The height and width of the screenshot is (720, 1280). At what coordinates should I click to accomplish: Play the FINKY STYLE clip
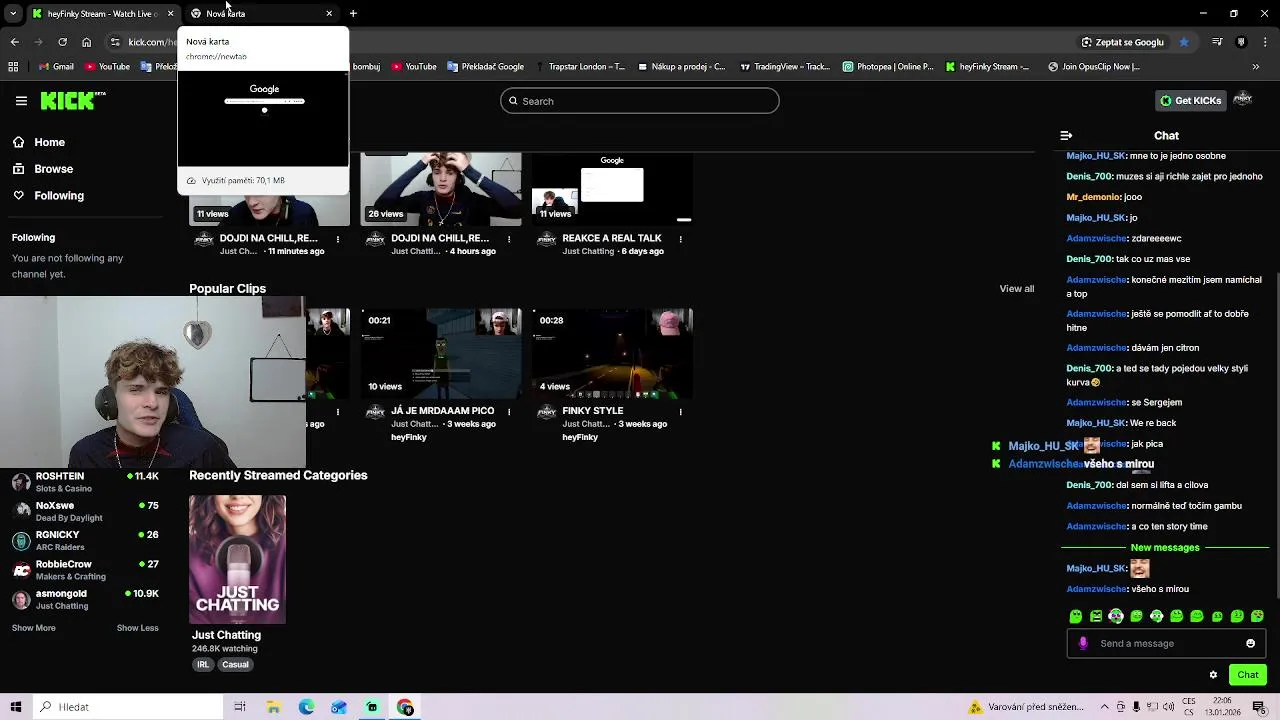click(612, 353)
